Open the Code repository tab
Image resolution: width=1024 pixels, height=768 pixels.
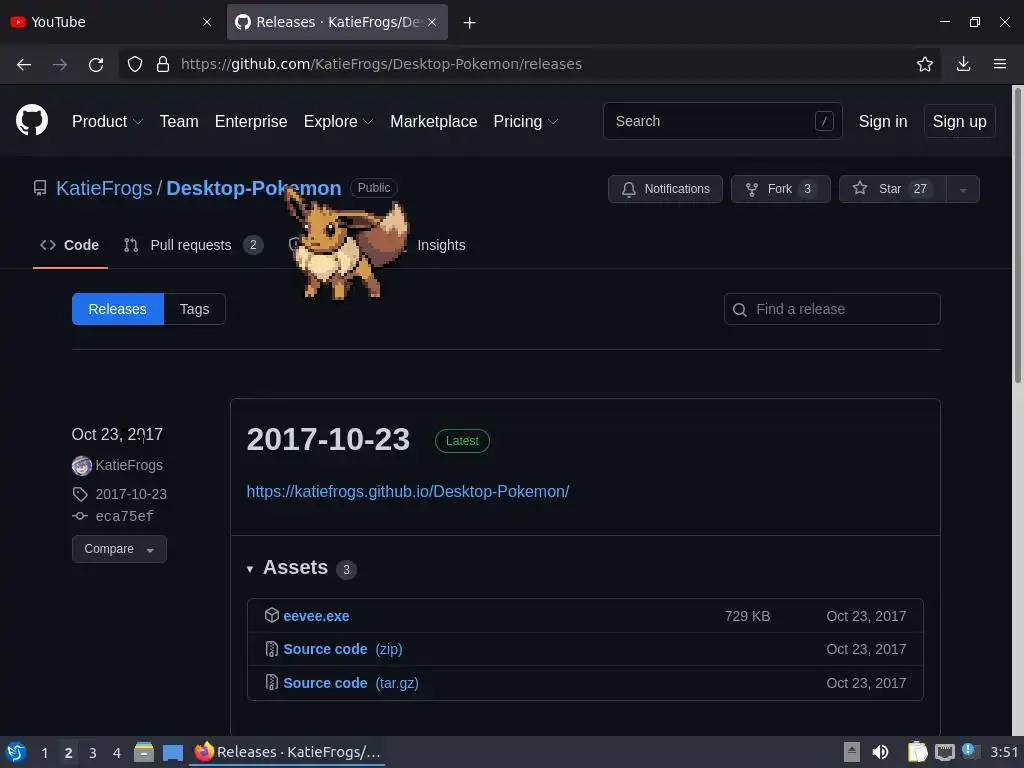pyautogui.click(x=70, y=245)
